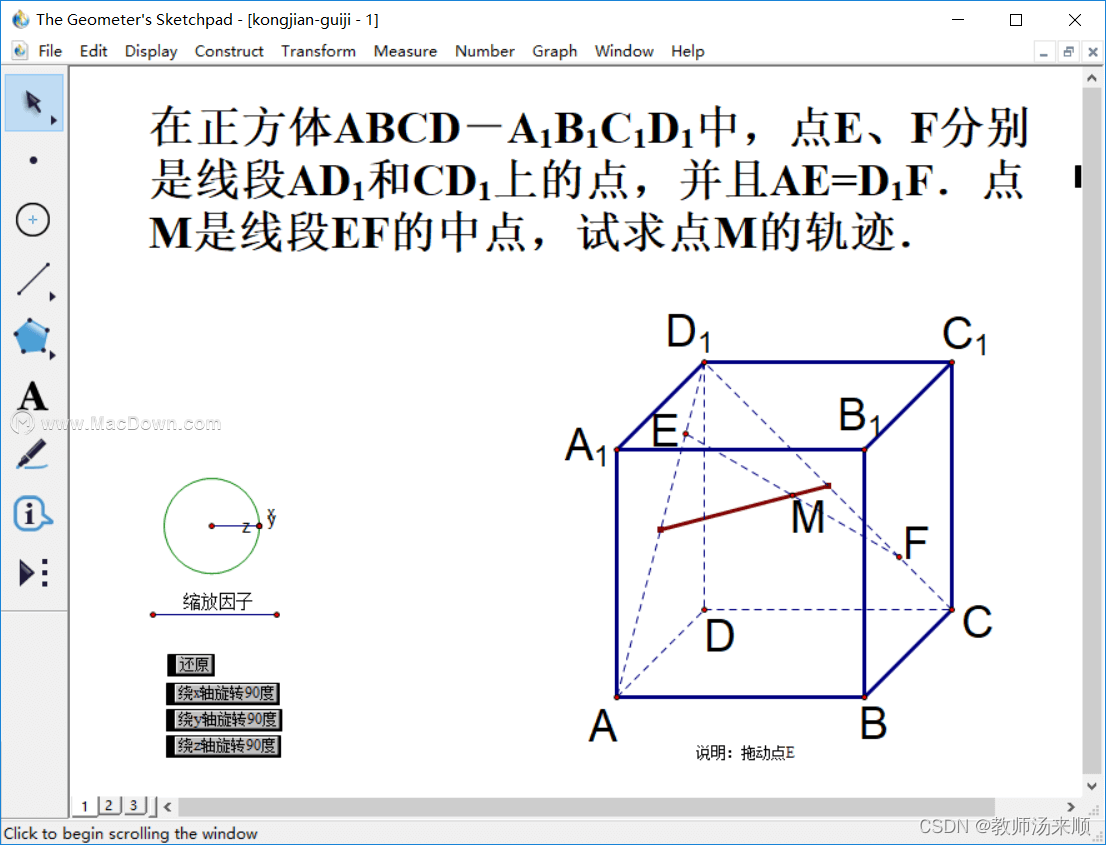Select vertex D1 of the cube
This screenshot has height=845, width=1106.
(x=704, y=363)
